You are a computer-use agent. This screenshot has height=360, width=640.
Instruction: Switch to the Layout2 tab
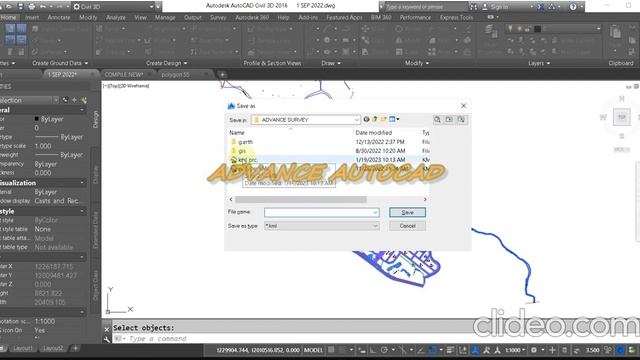[53, 349]
